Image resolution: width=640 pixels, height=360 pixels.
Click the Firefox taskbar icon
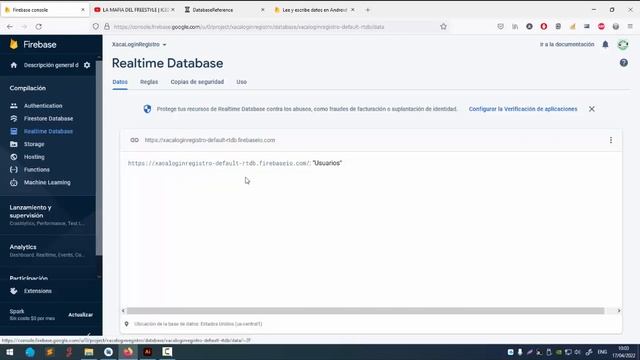tap(128, 352)
